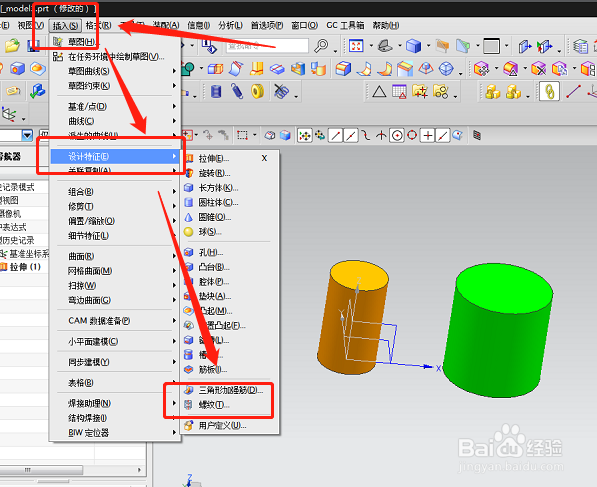The image size is (597, 487).
Task: Open dropdown arrow beside Fit view icon
Action: [x=371, y=46]
